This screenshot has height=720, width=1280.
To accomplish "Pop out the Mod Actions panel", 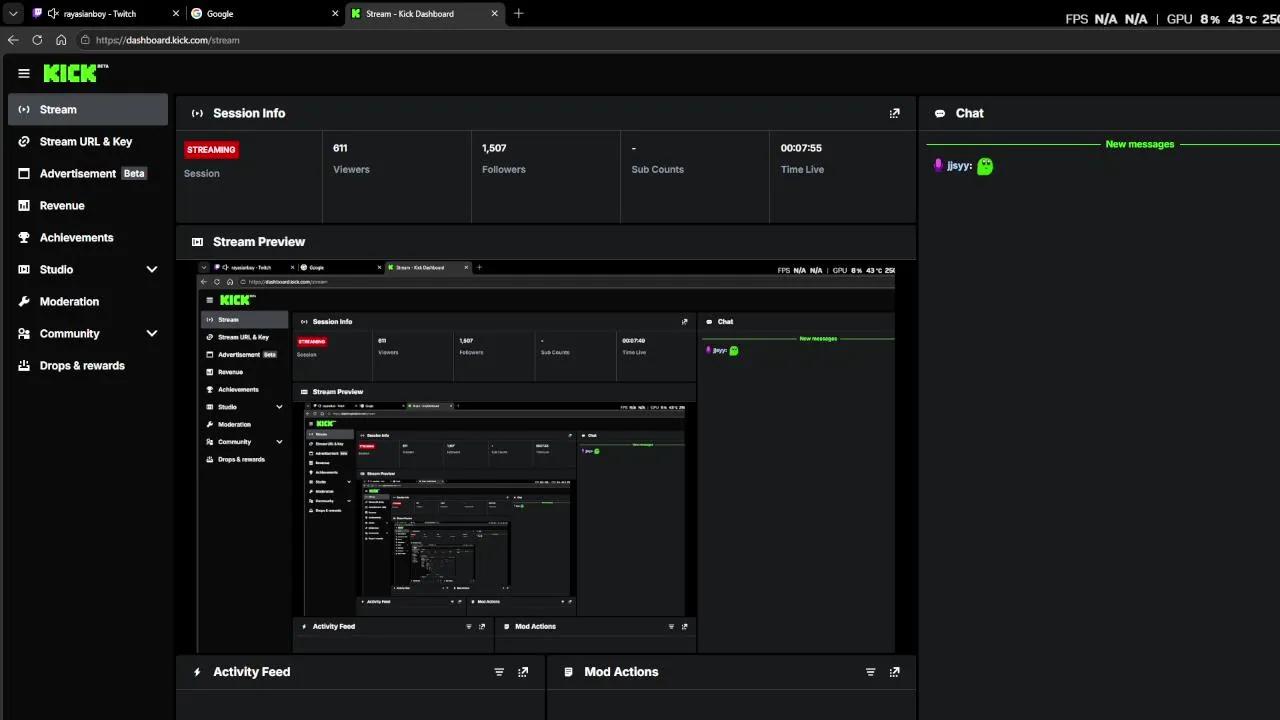I will point(895,672).
